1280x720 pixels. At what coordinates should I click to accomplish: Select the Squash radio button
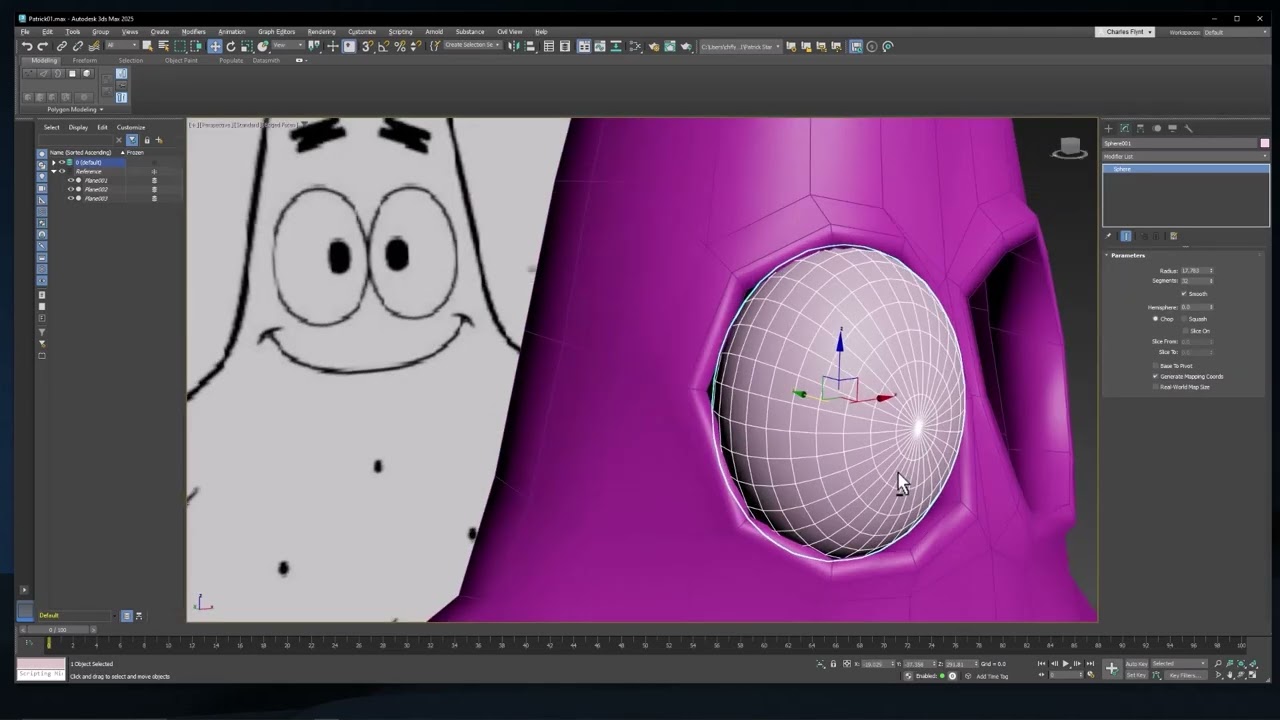pos(1184,319)
